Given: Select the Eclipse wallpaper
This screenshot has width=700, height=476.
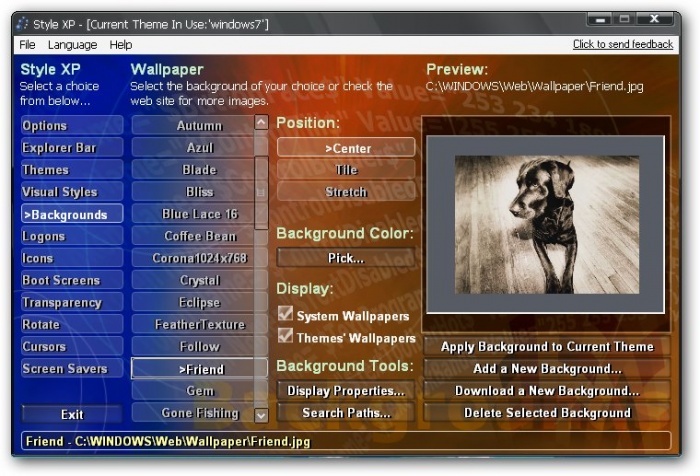Looking at the screenshot, I should [193, 302].
